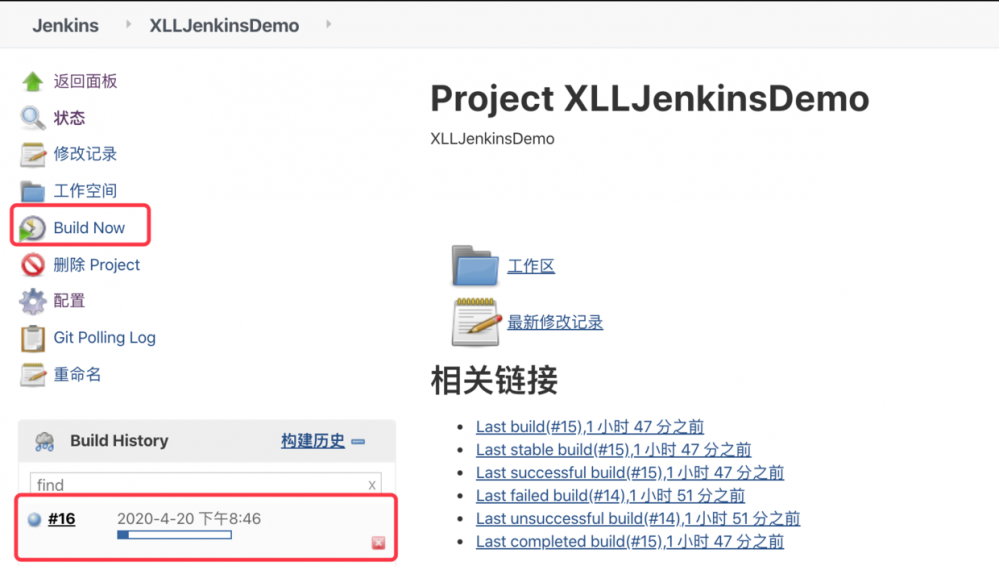The height and width of the screenshot is (566, 999).
Task: Click the Build Now clock icon
Action: pyautogui.click(x=32, y=228)
